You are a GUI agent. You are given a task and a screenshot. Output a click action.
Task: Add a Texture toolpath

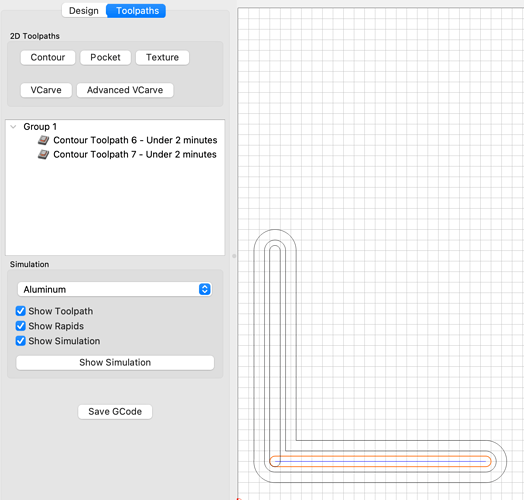click(x=162, y=57)
